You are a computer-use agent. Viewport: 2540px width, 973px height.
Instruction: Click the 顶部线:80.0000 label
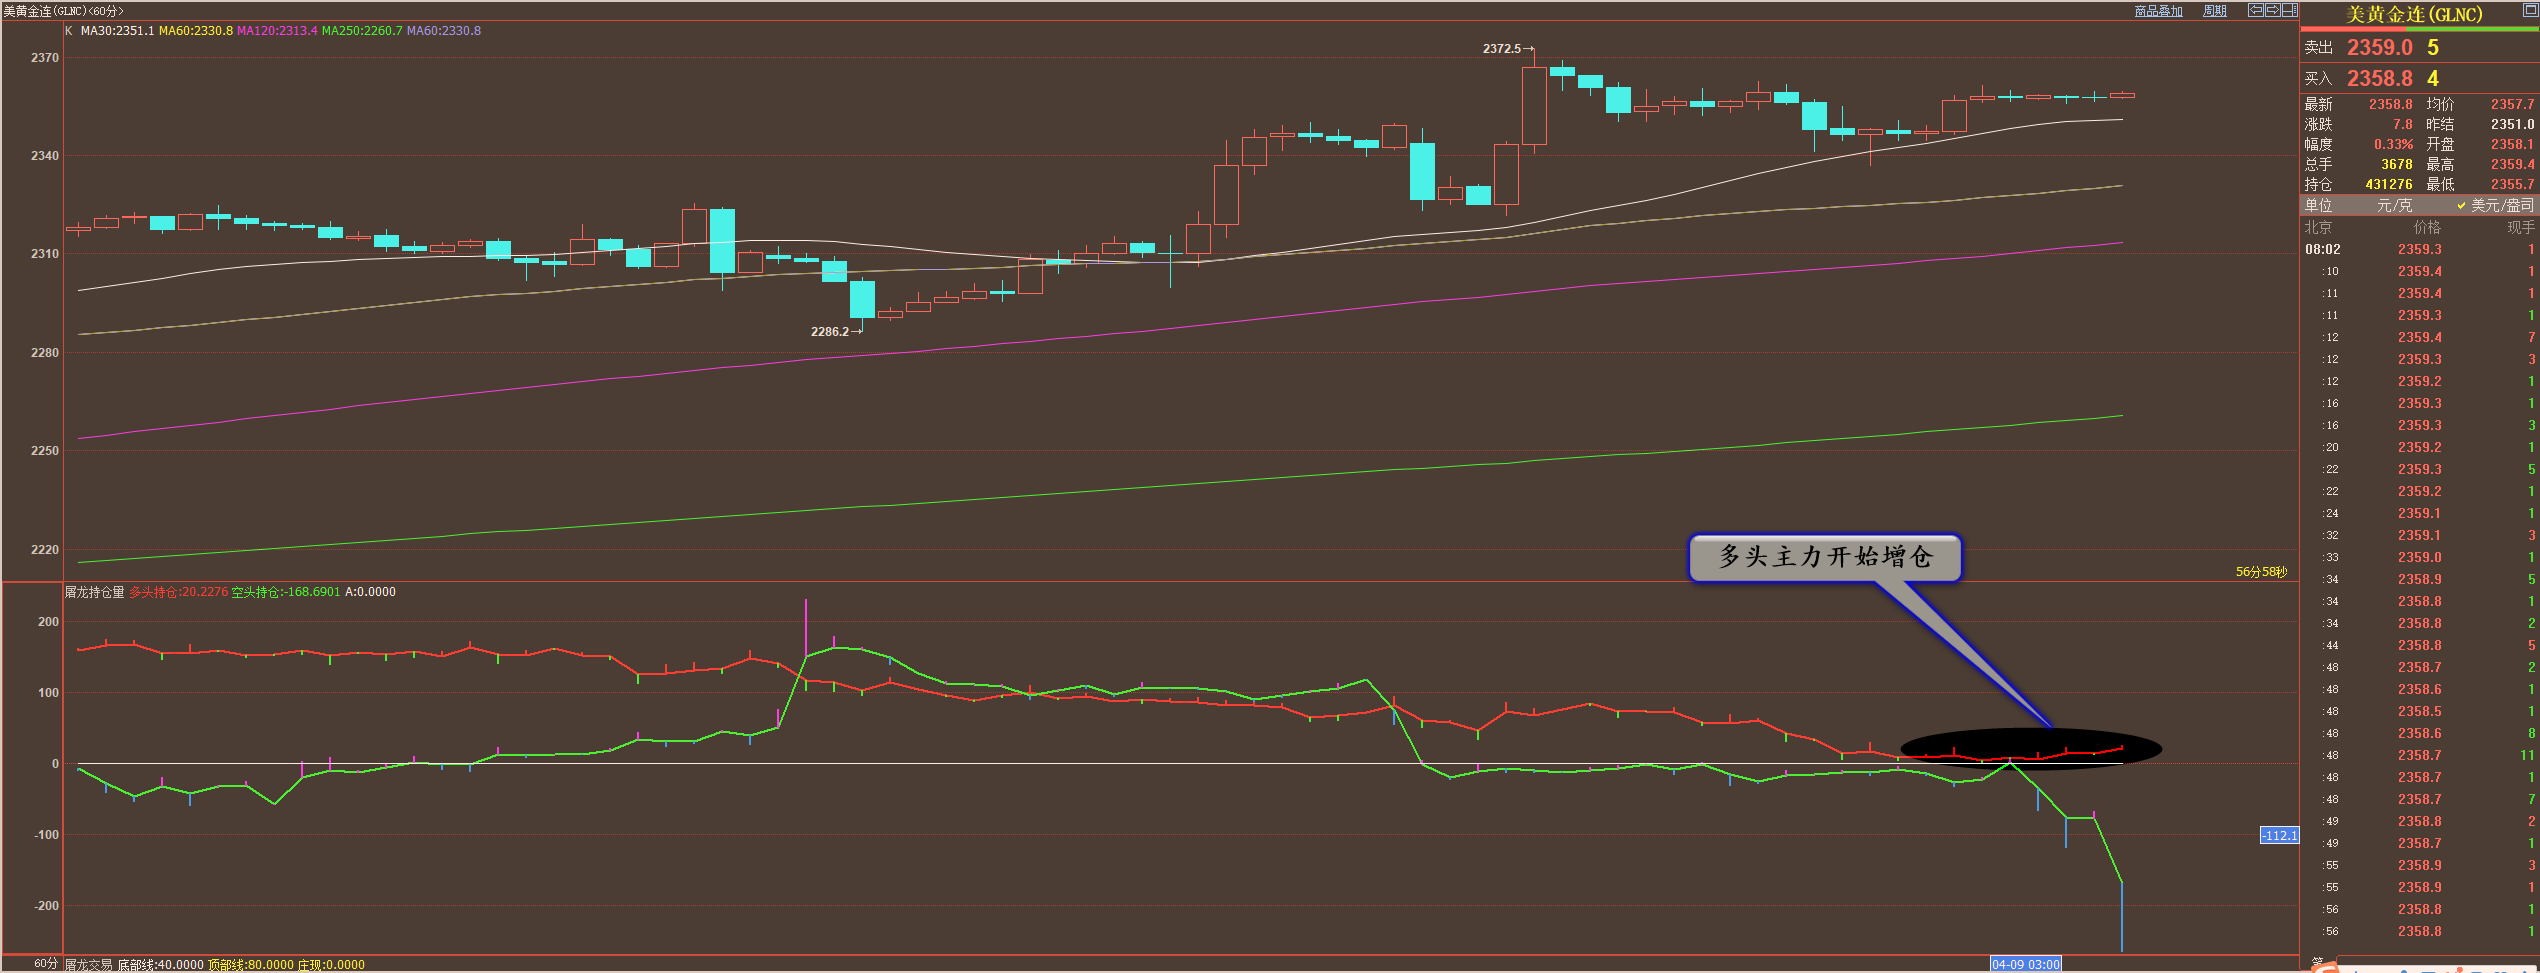(251, 965)
